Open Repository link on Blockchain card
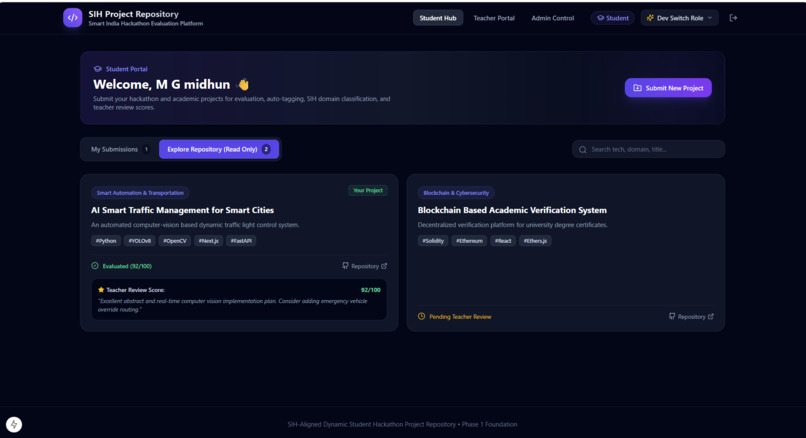The width and height of the screenshot is (806, 438). pyautogui.click(x=691, y=316)
